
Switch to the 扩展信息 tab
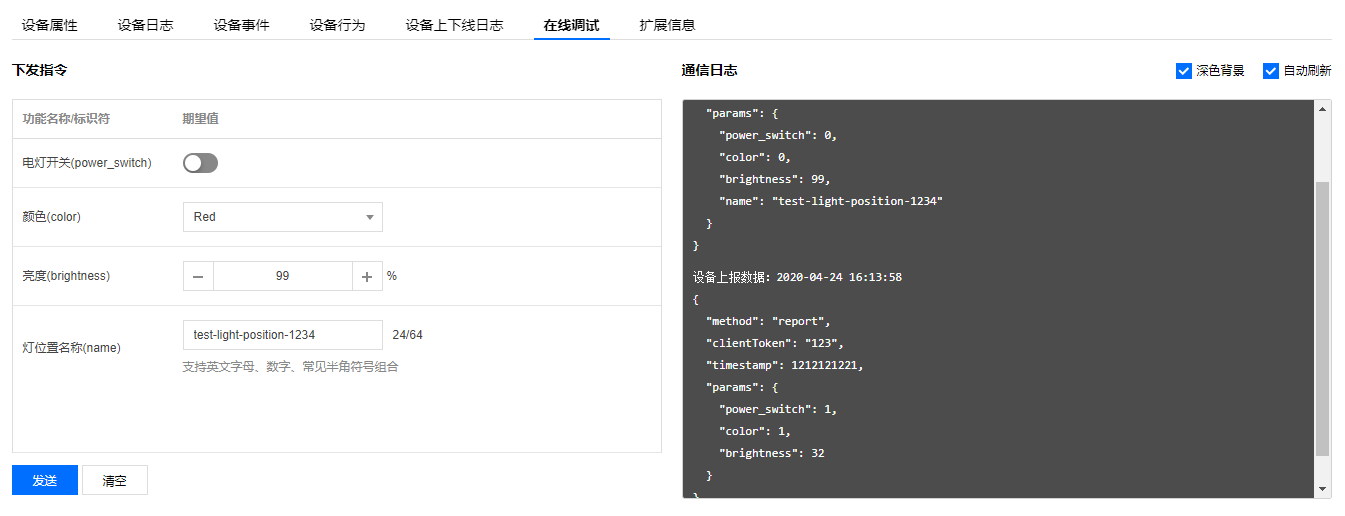point(667,25)
